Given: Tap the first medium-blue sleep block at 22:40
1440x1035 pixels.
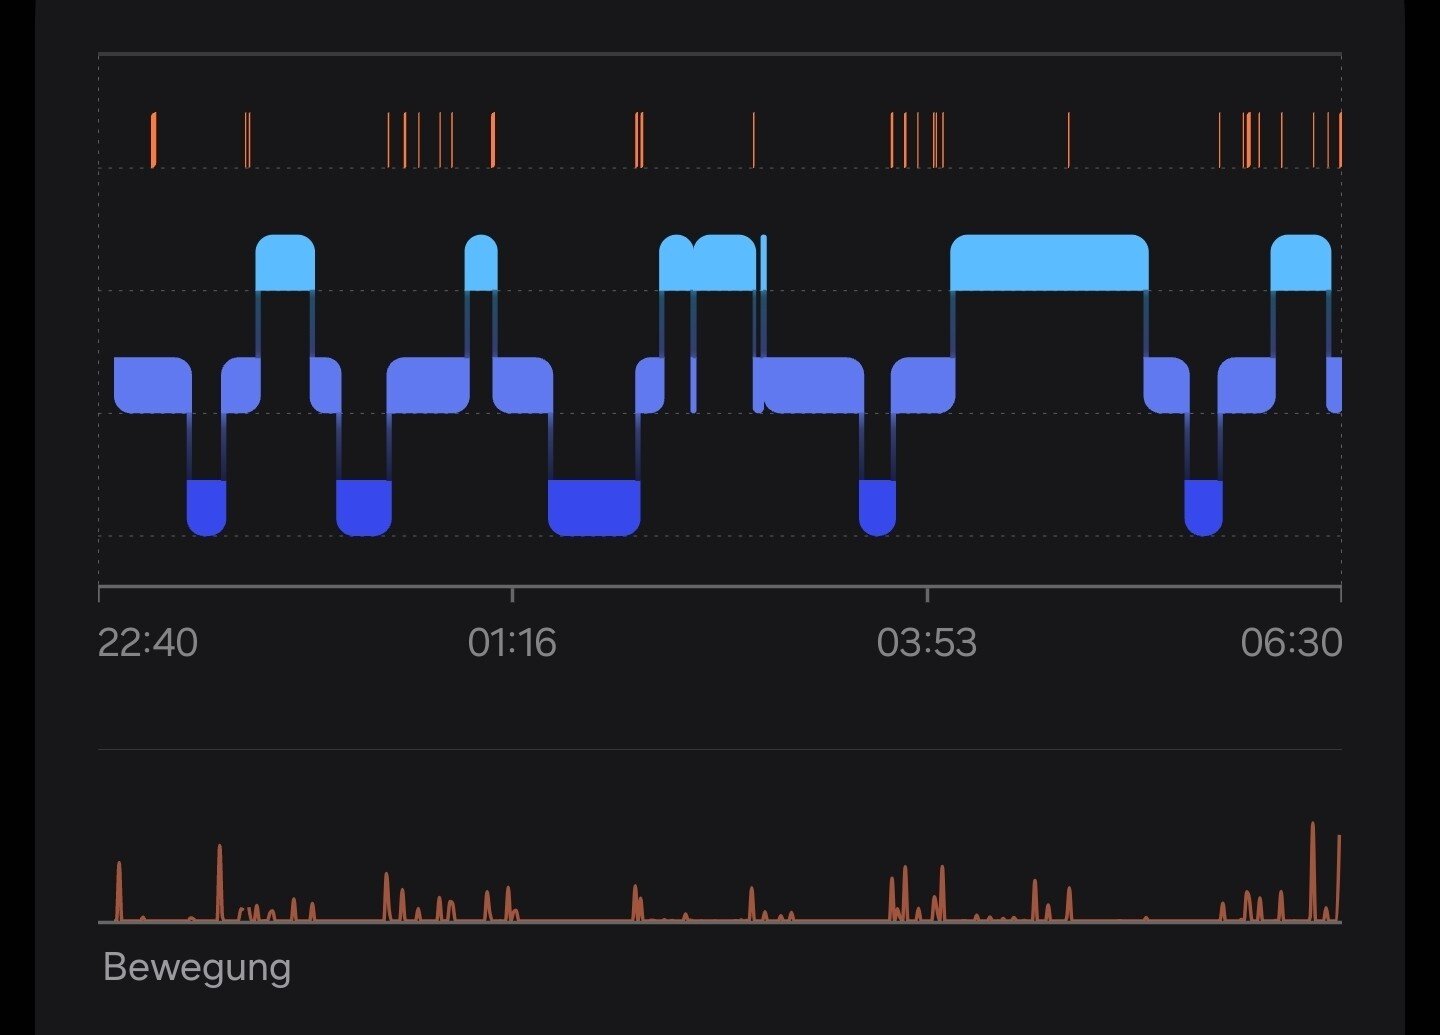Looking at the screenshot, I should pyautogui.click(x=153, y=385).
